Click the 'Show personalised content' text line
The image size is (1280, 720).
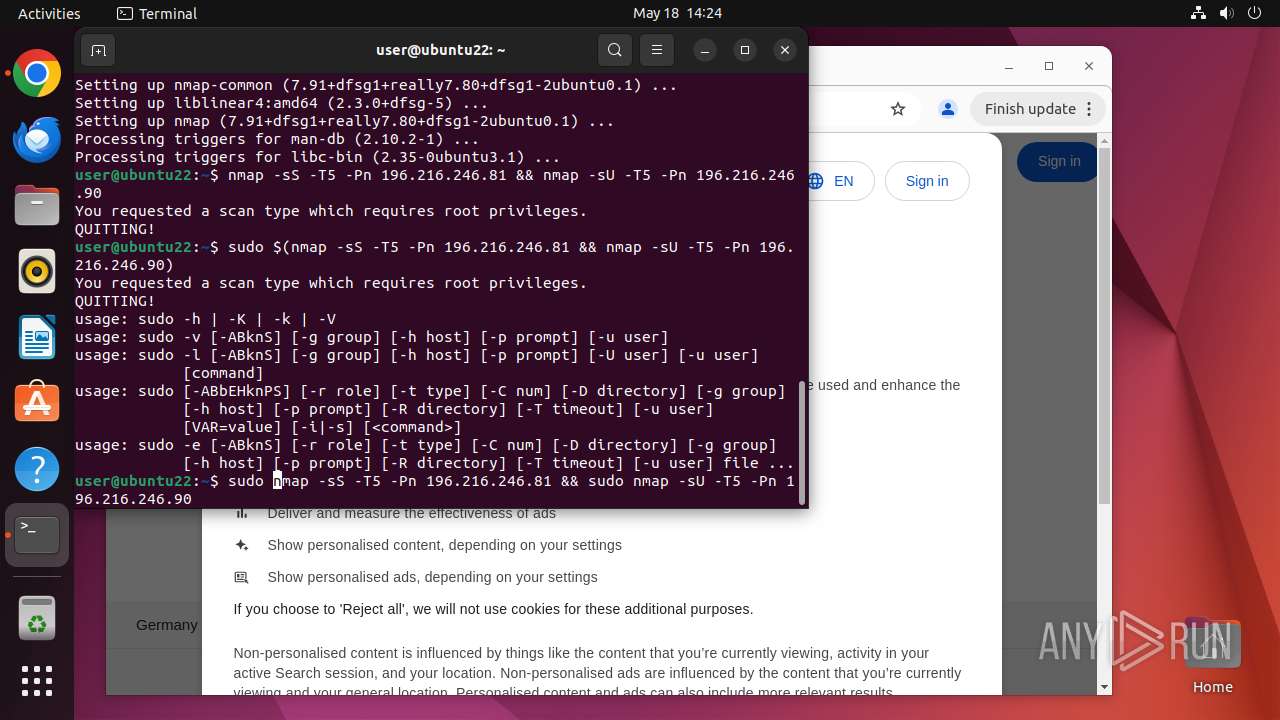pos(444,545)
